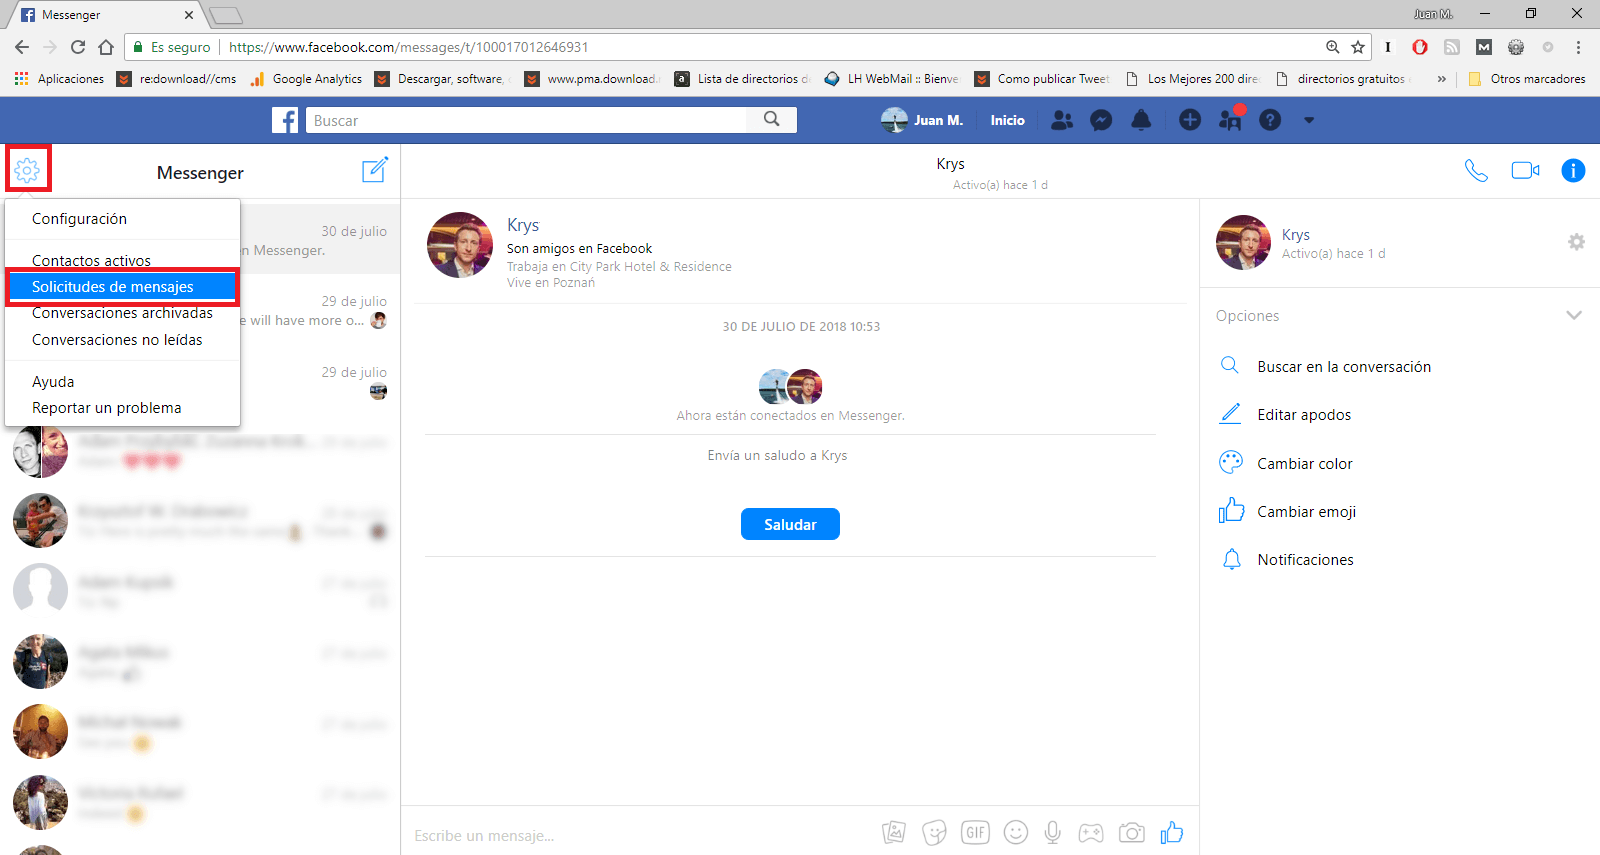1600x855 pixels.
Task: Open Solicitudes de mensajes
Action: click(x=122, y=287)
